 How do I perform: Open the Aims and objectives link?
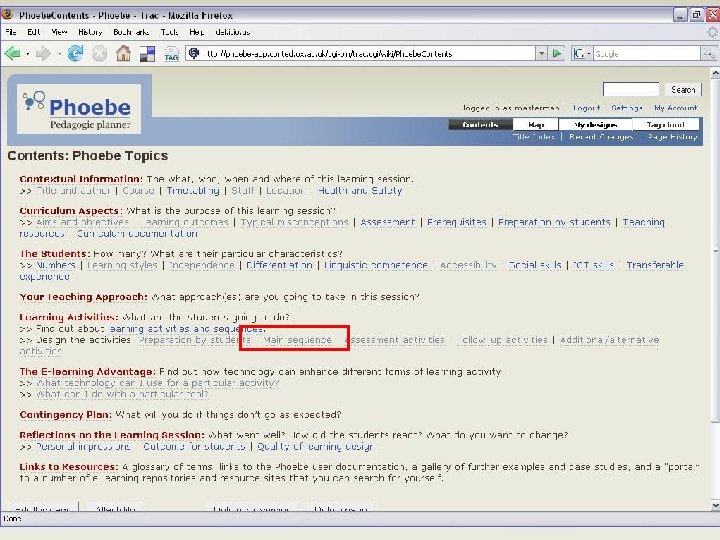point(82,222)
